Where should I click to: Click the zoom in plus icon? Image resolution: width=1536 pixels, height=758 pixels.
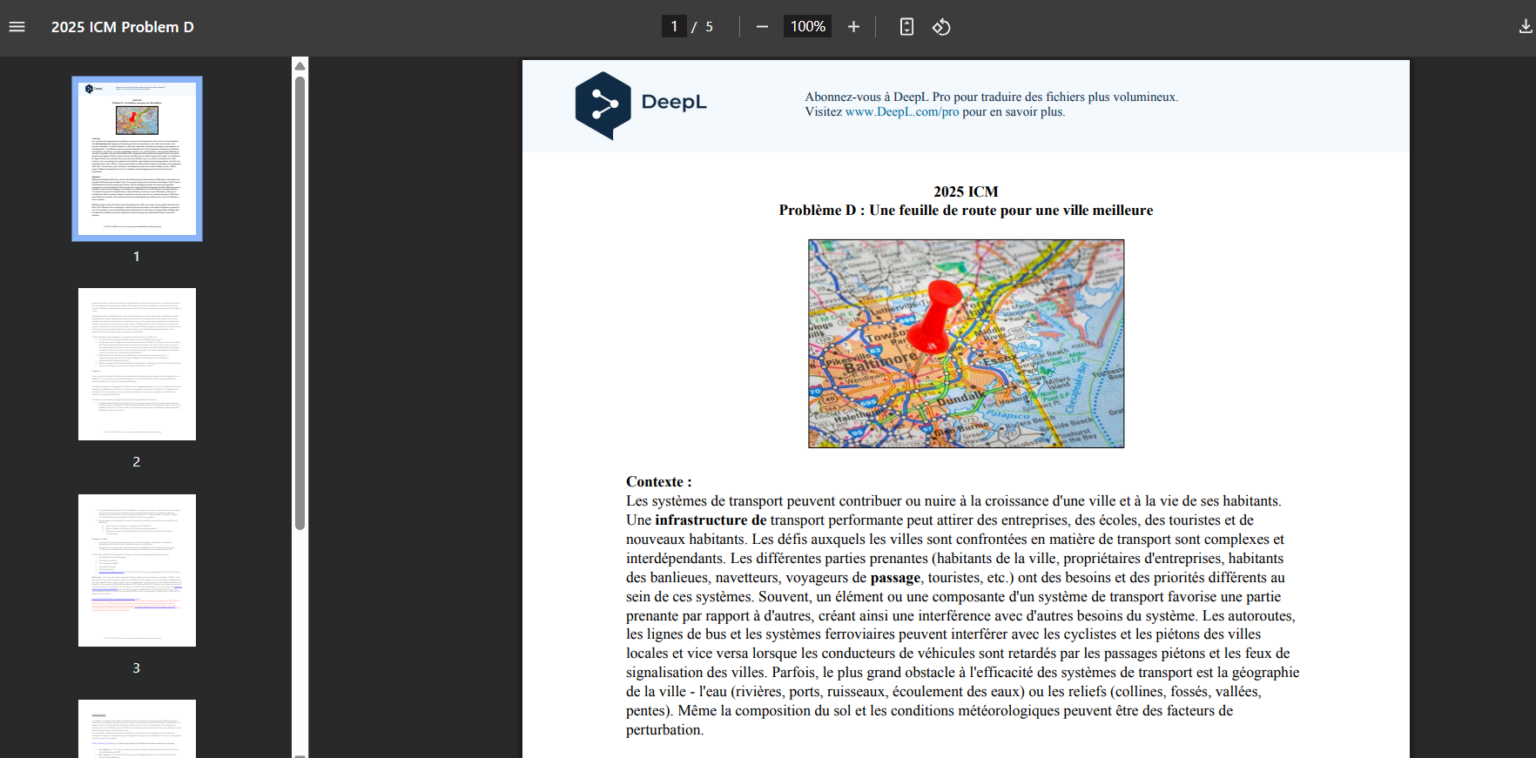(x=853, y=27)
